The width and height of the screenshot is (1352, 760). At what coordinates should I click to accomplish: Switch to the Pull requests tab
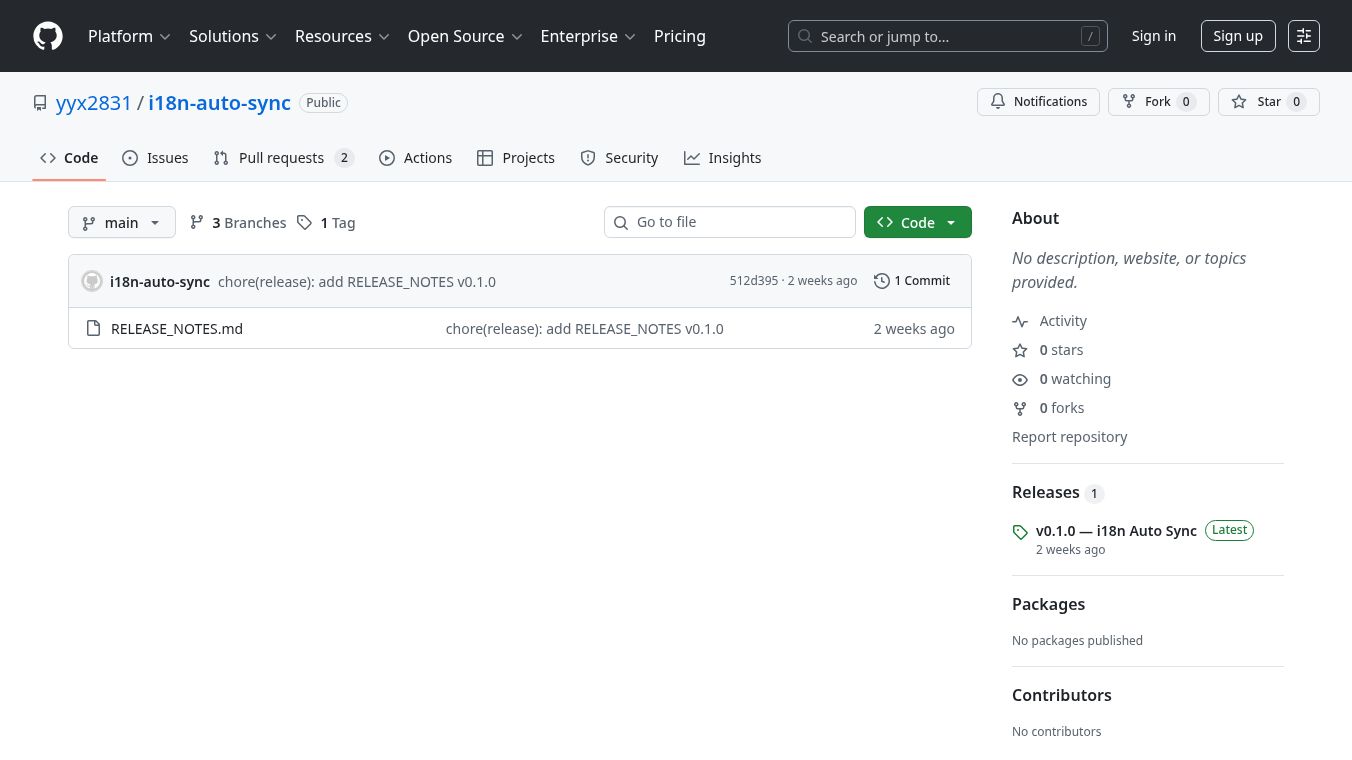(283, 158)
